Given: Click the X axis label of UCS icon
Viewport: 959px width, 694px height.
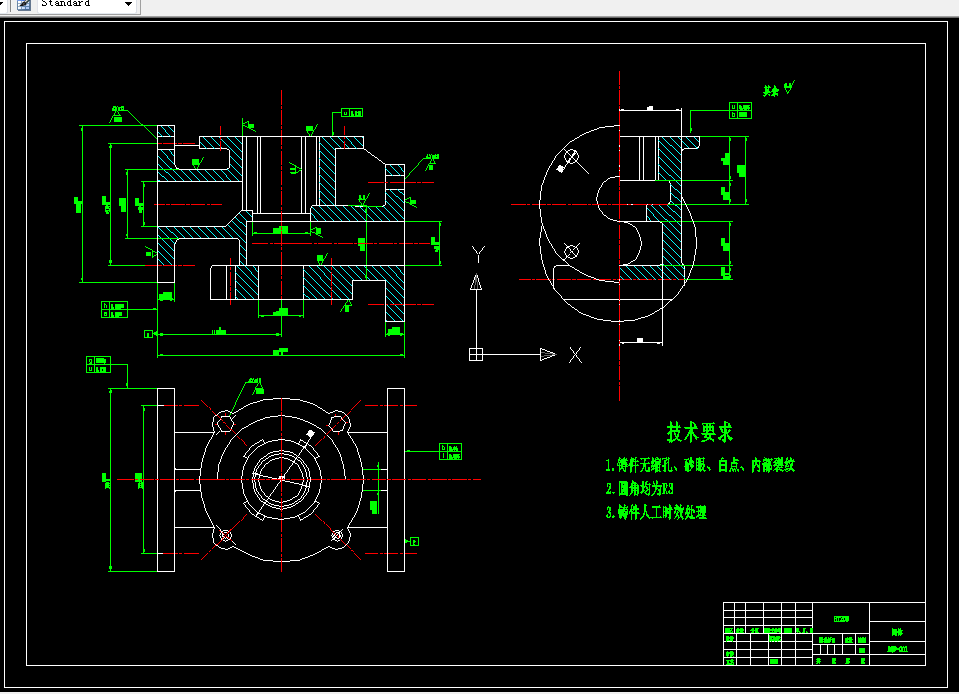Looking at the screenshot, I should click(x=576, y=355).
